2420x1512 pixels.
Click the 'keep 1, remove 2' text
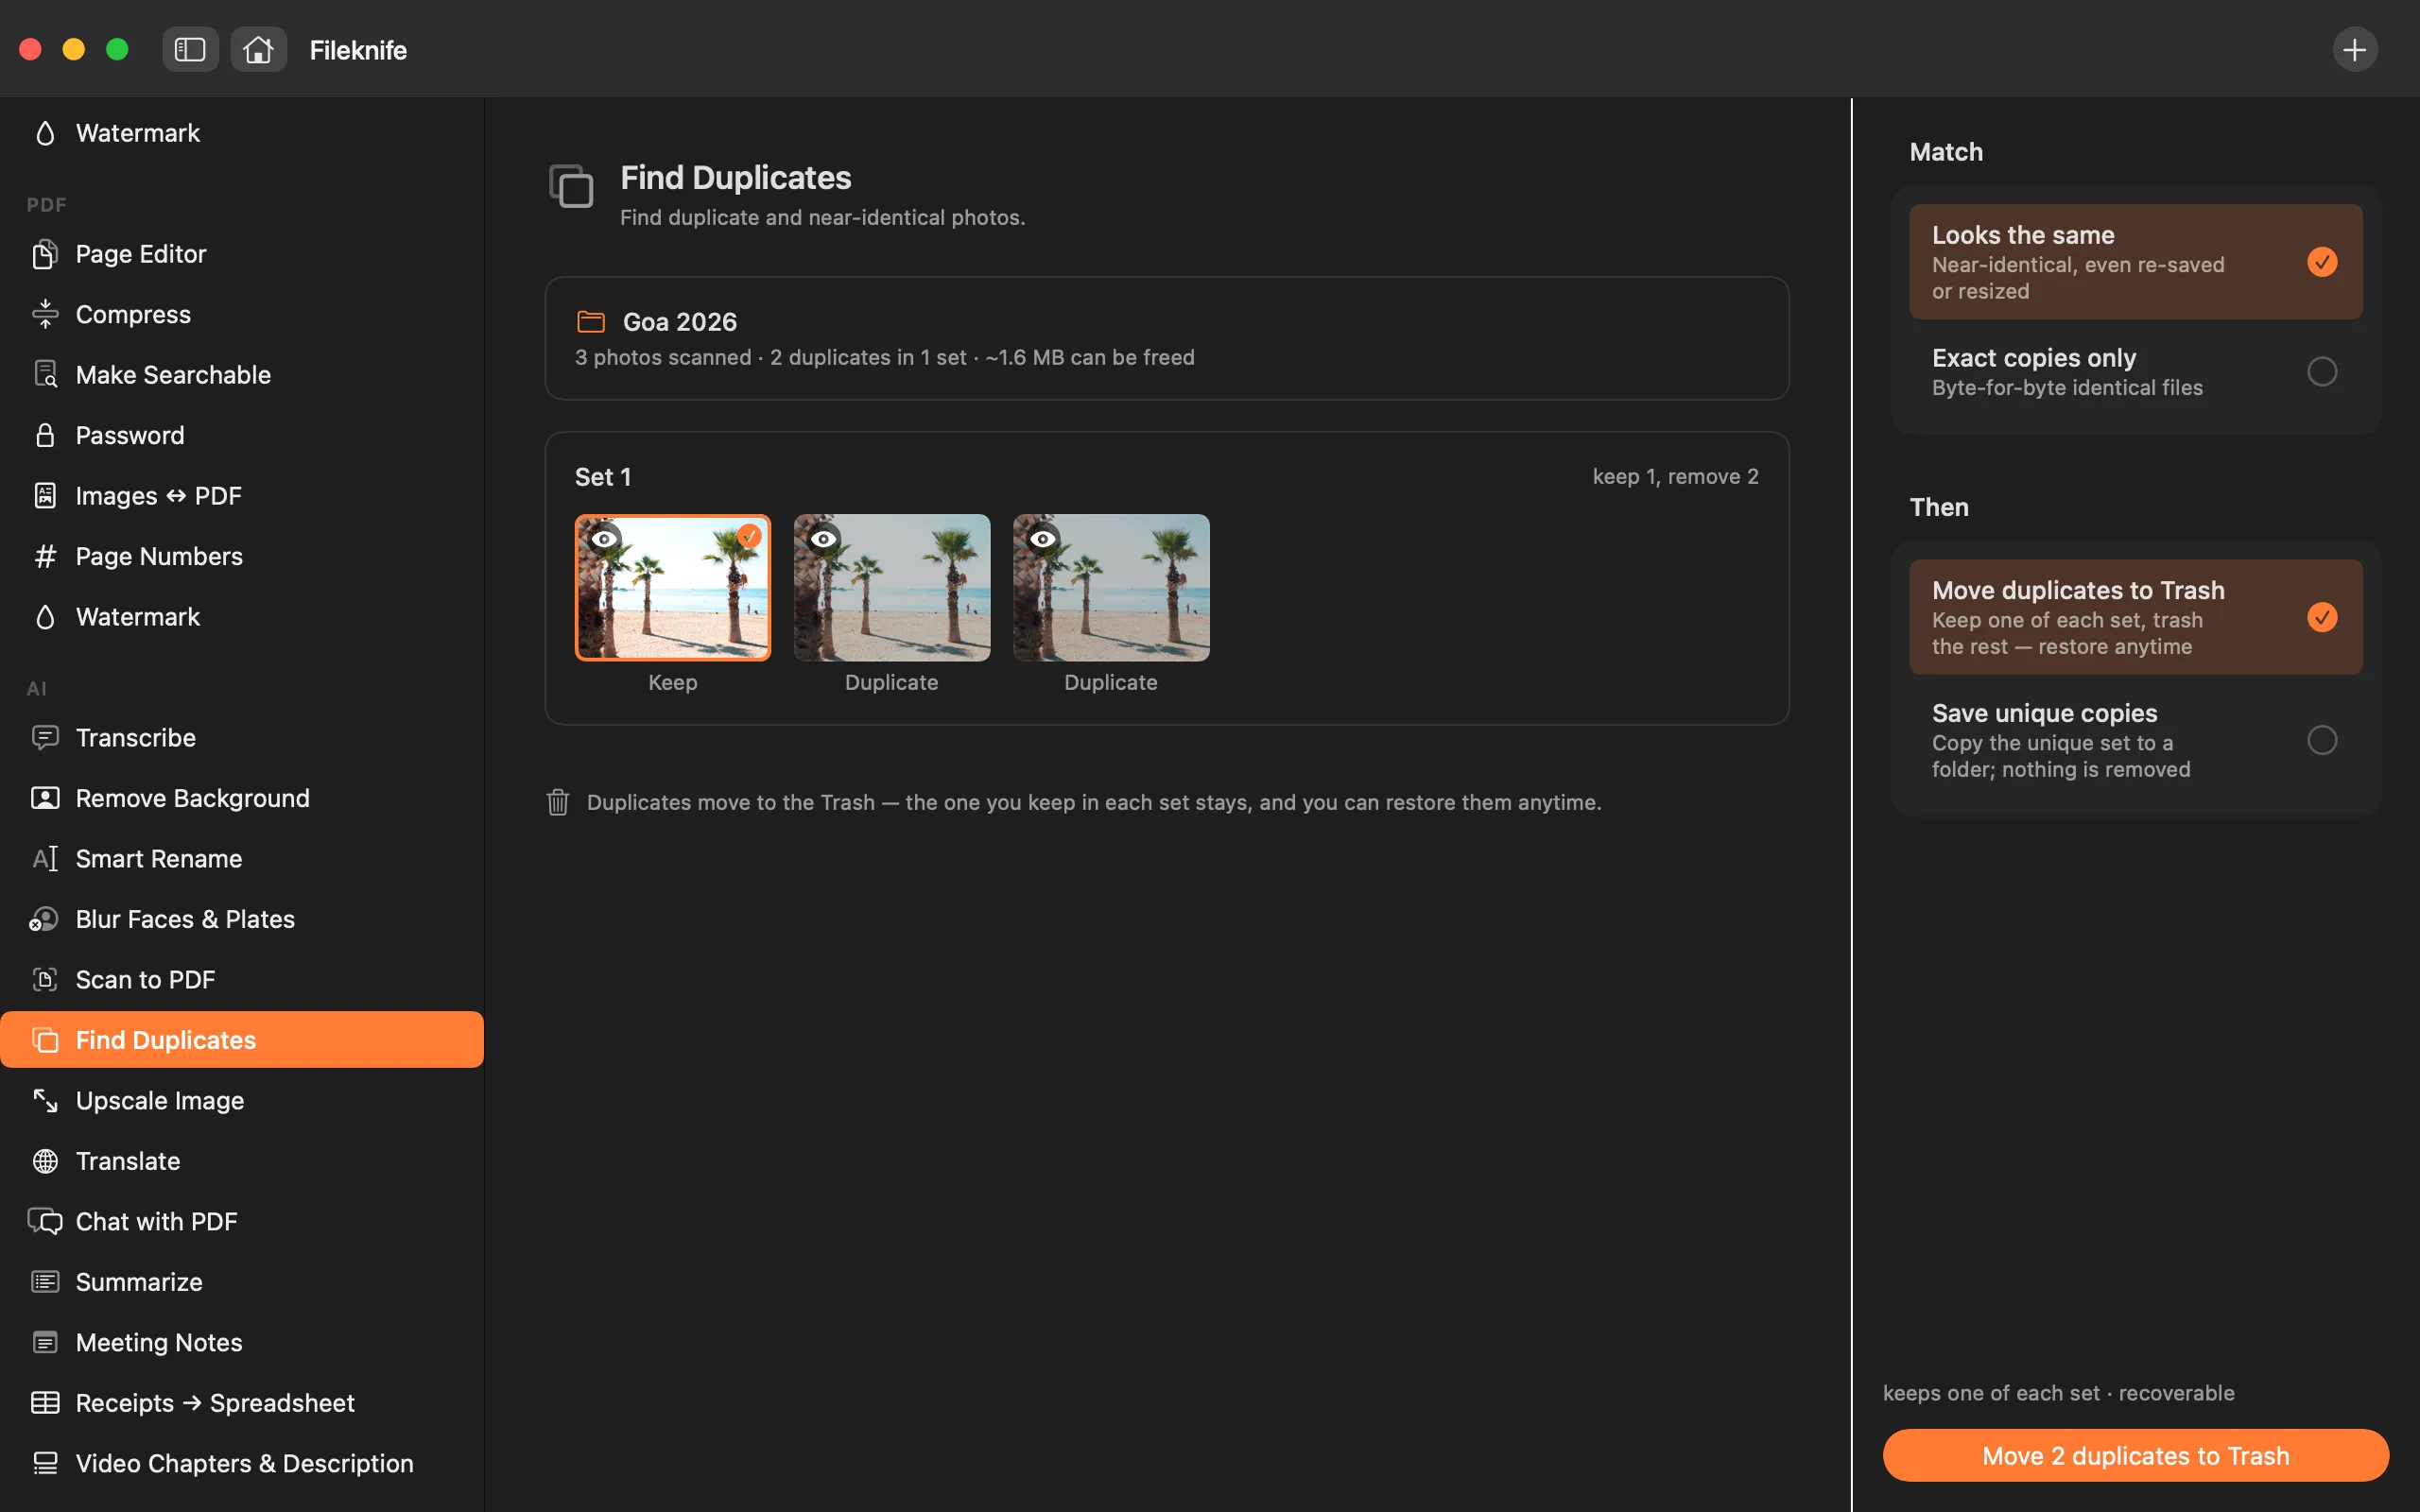point(1676,477)
